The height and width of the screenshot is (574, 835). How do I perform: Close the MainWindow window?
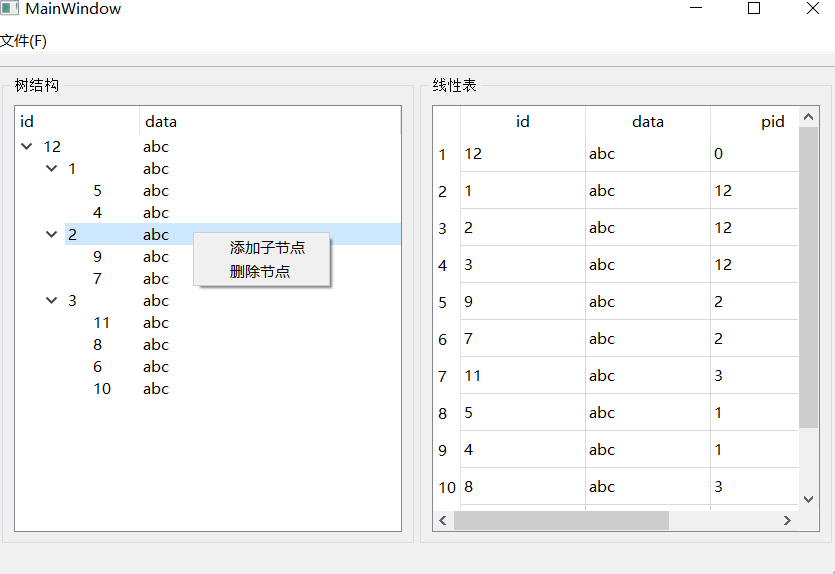pyautogui.click(x=813, y=8)
